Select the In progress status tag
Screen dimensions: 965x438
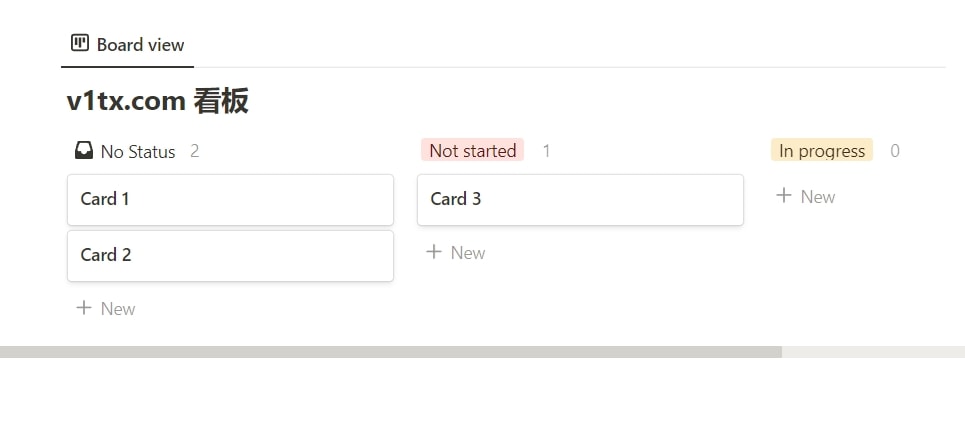coord(822,151)
